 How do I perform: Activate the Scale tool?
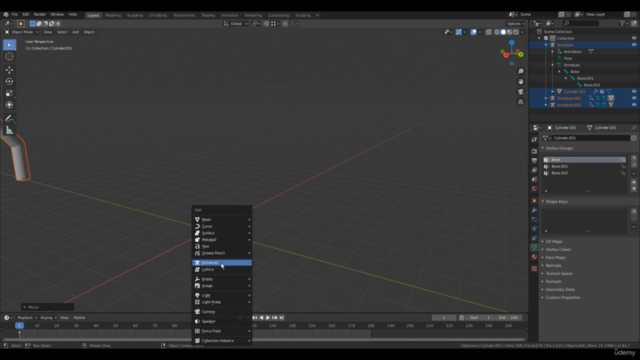9,93
